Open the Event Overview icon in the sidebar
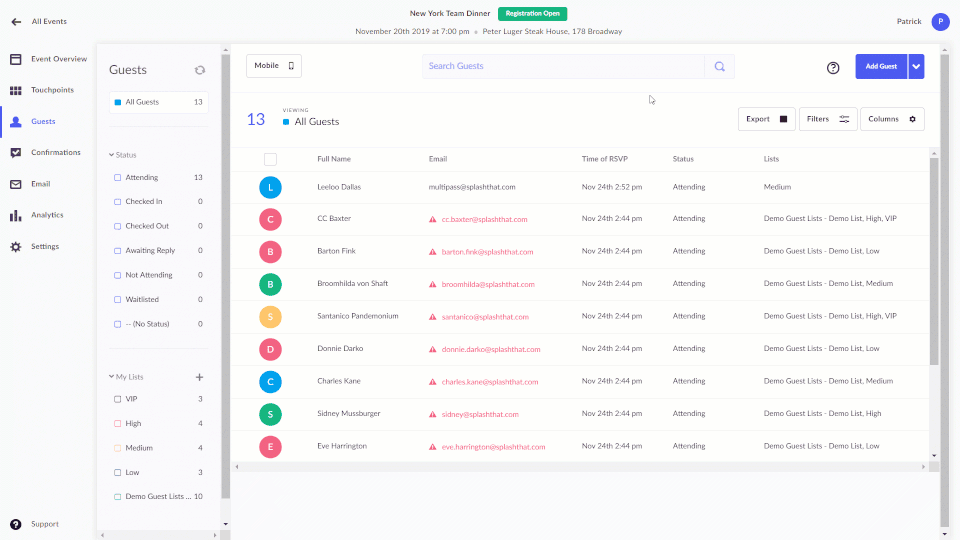Screen dimensions: 960x540 click(16, 59)
